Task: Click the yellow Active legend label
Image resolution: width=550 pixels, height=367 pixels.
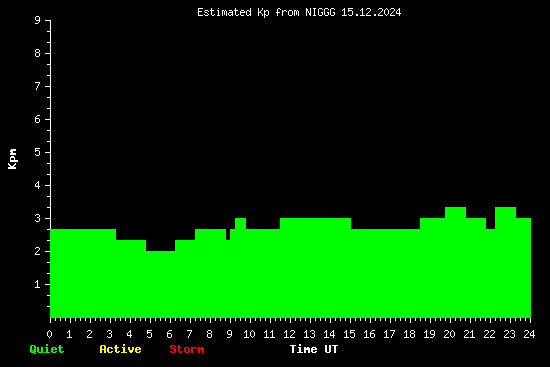Action: tap(120, 349)
